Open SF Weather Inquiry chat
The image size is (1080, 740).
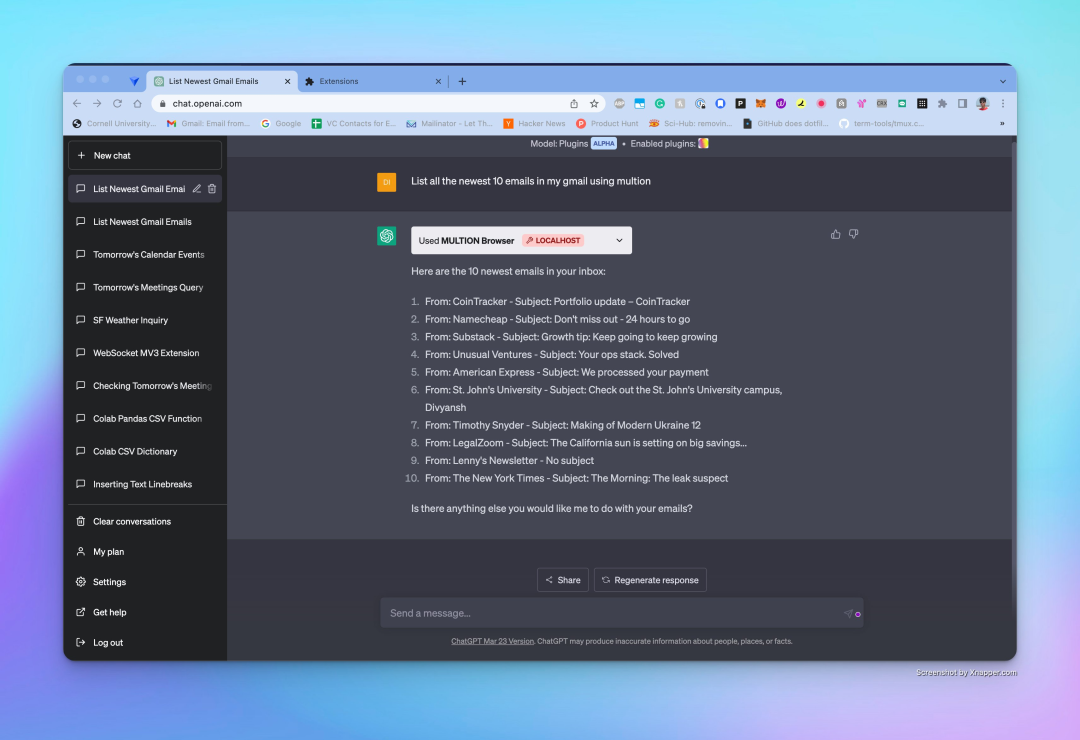click(x=145, y=320)
